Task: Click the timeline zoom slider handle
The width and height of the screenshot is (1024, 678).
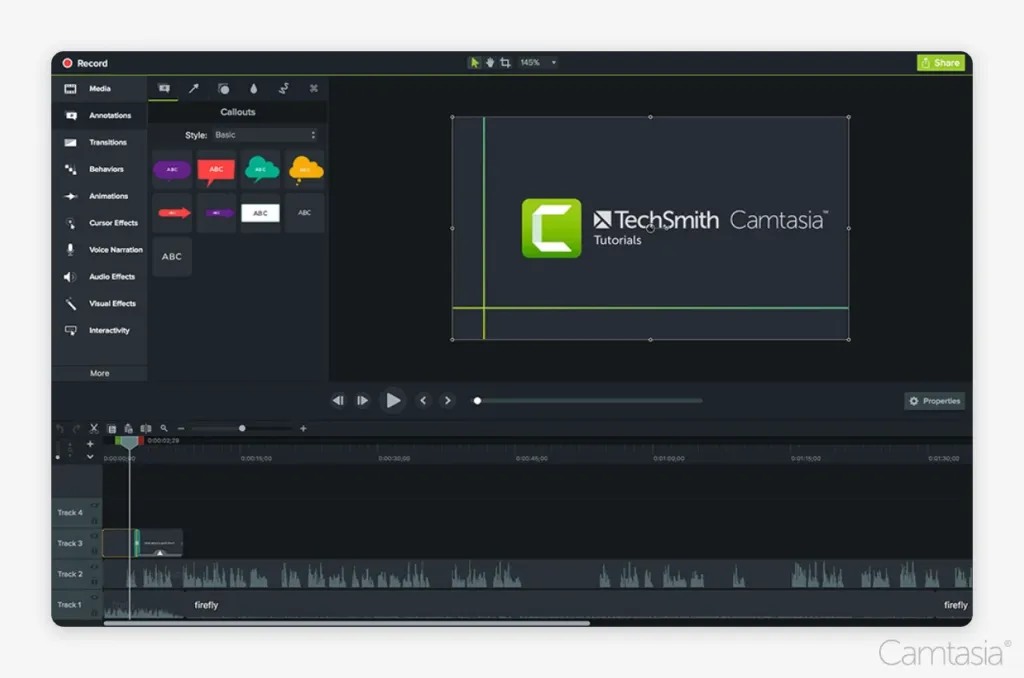Action: (242, 428)
